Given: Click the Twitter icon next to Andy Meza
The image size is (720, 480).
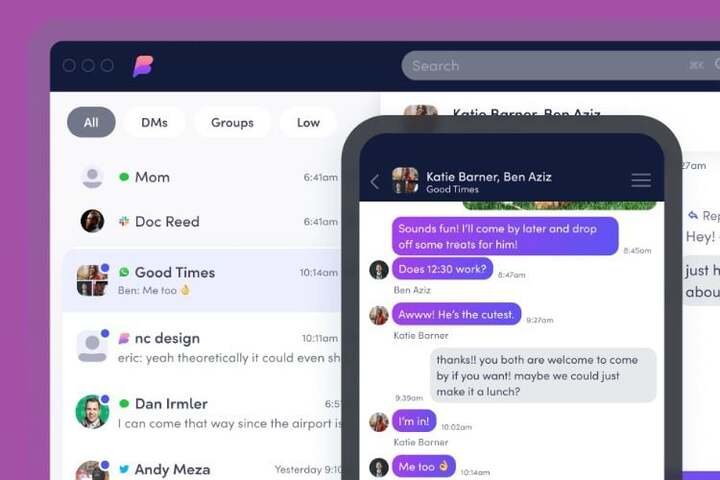Looking at the screenshot, I should pyautogui.click(x=124, y=469).
